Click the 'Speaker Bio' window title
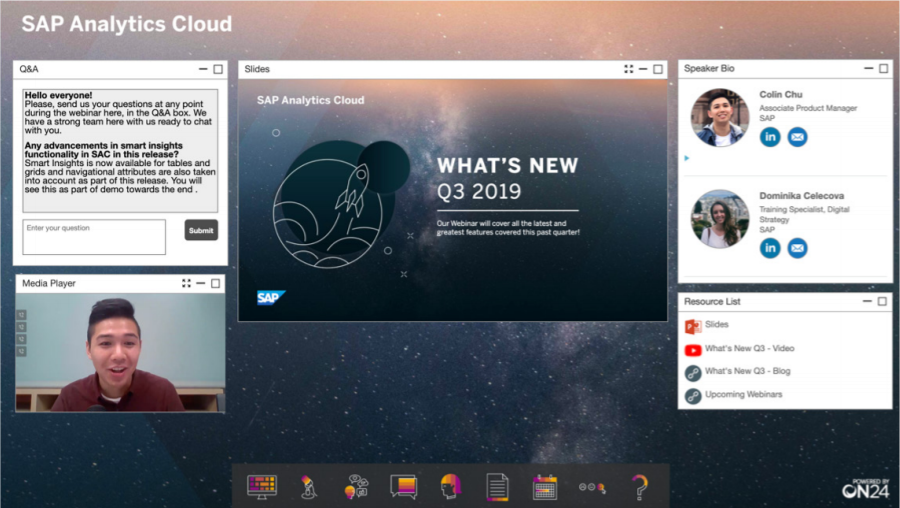The height and width of the screenshot is (508, 900). pyautogui.click(x=709, y=68)
